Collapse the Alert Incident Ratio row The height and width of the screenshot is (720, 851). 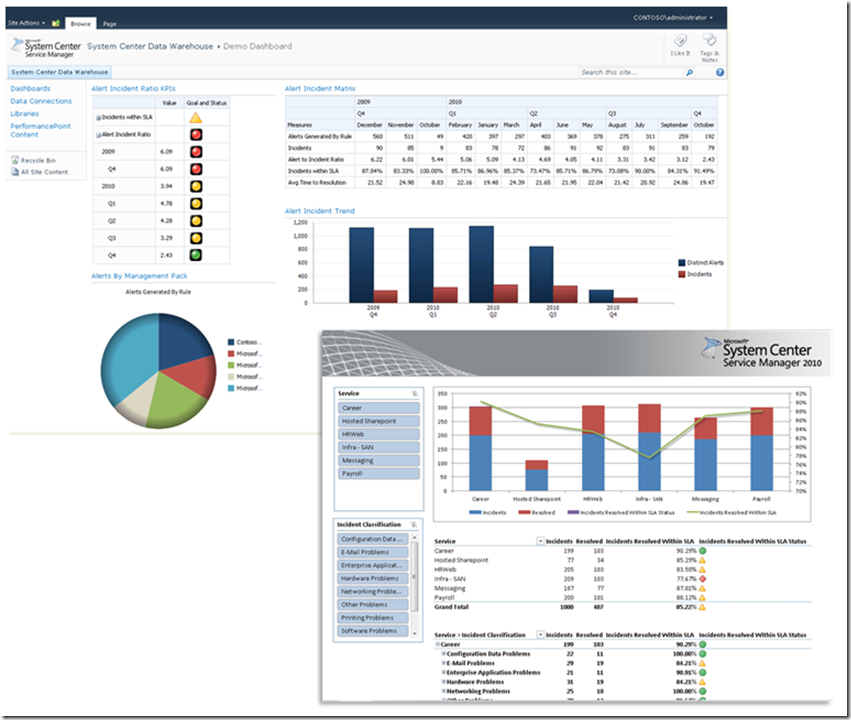98,135
